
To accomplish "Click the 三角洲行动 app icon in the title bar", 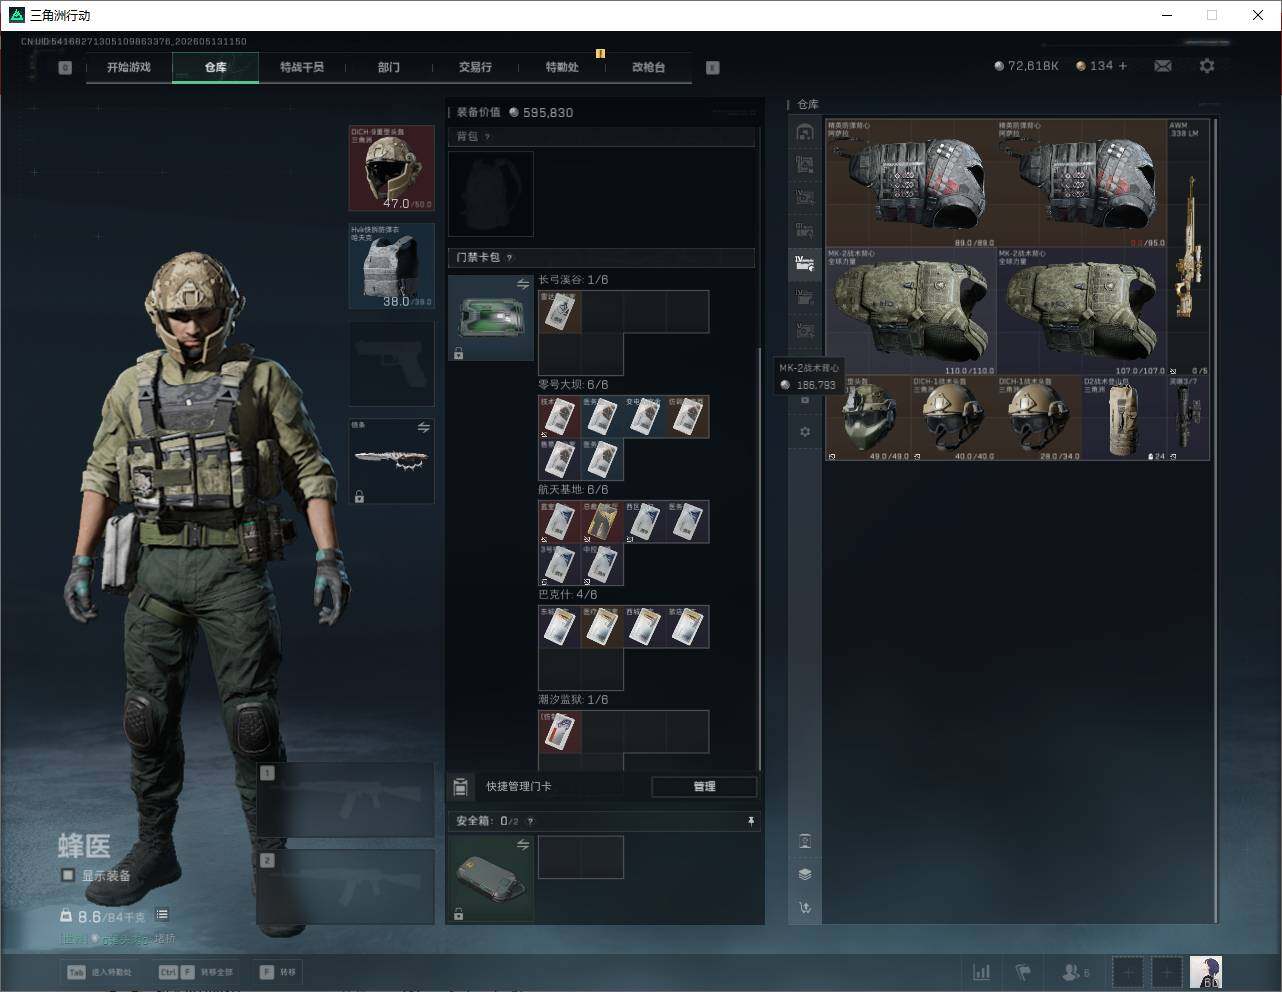I will click(16, 15).
